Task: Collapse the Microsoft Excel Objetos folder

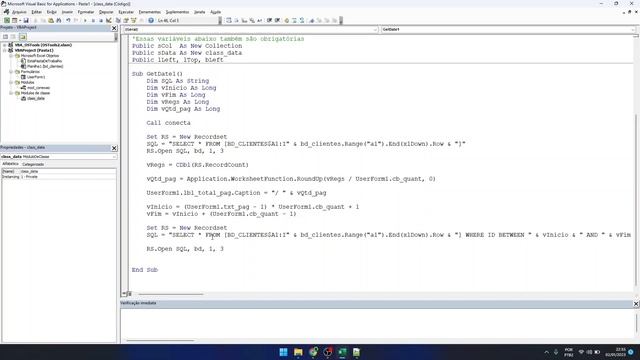Action: (x=11, y=56)
